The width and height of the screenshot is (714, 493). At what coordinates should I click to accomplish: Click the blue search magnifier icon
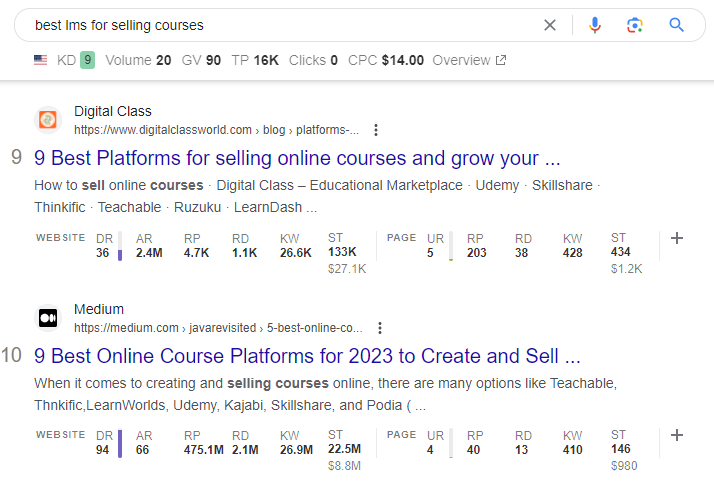click(x=676, y=25)
